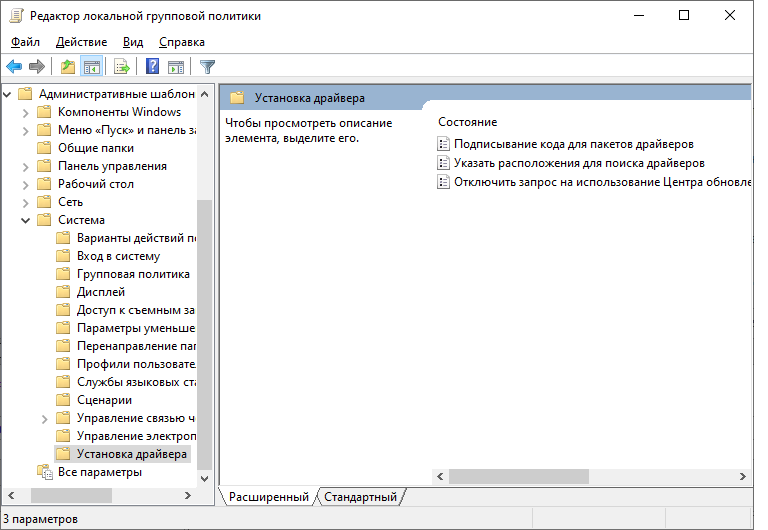Select the Профили пользователей folder
Screen dimensions: 768x530
pyautogui.click(x=136, y=364)
